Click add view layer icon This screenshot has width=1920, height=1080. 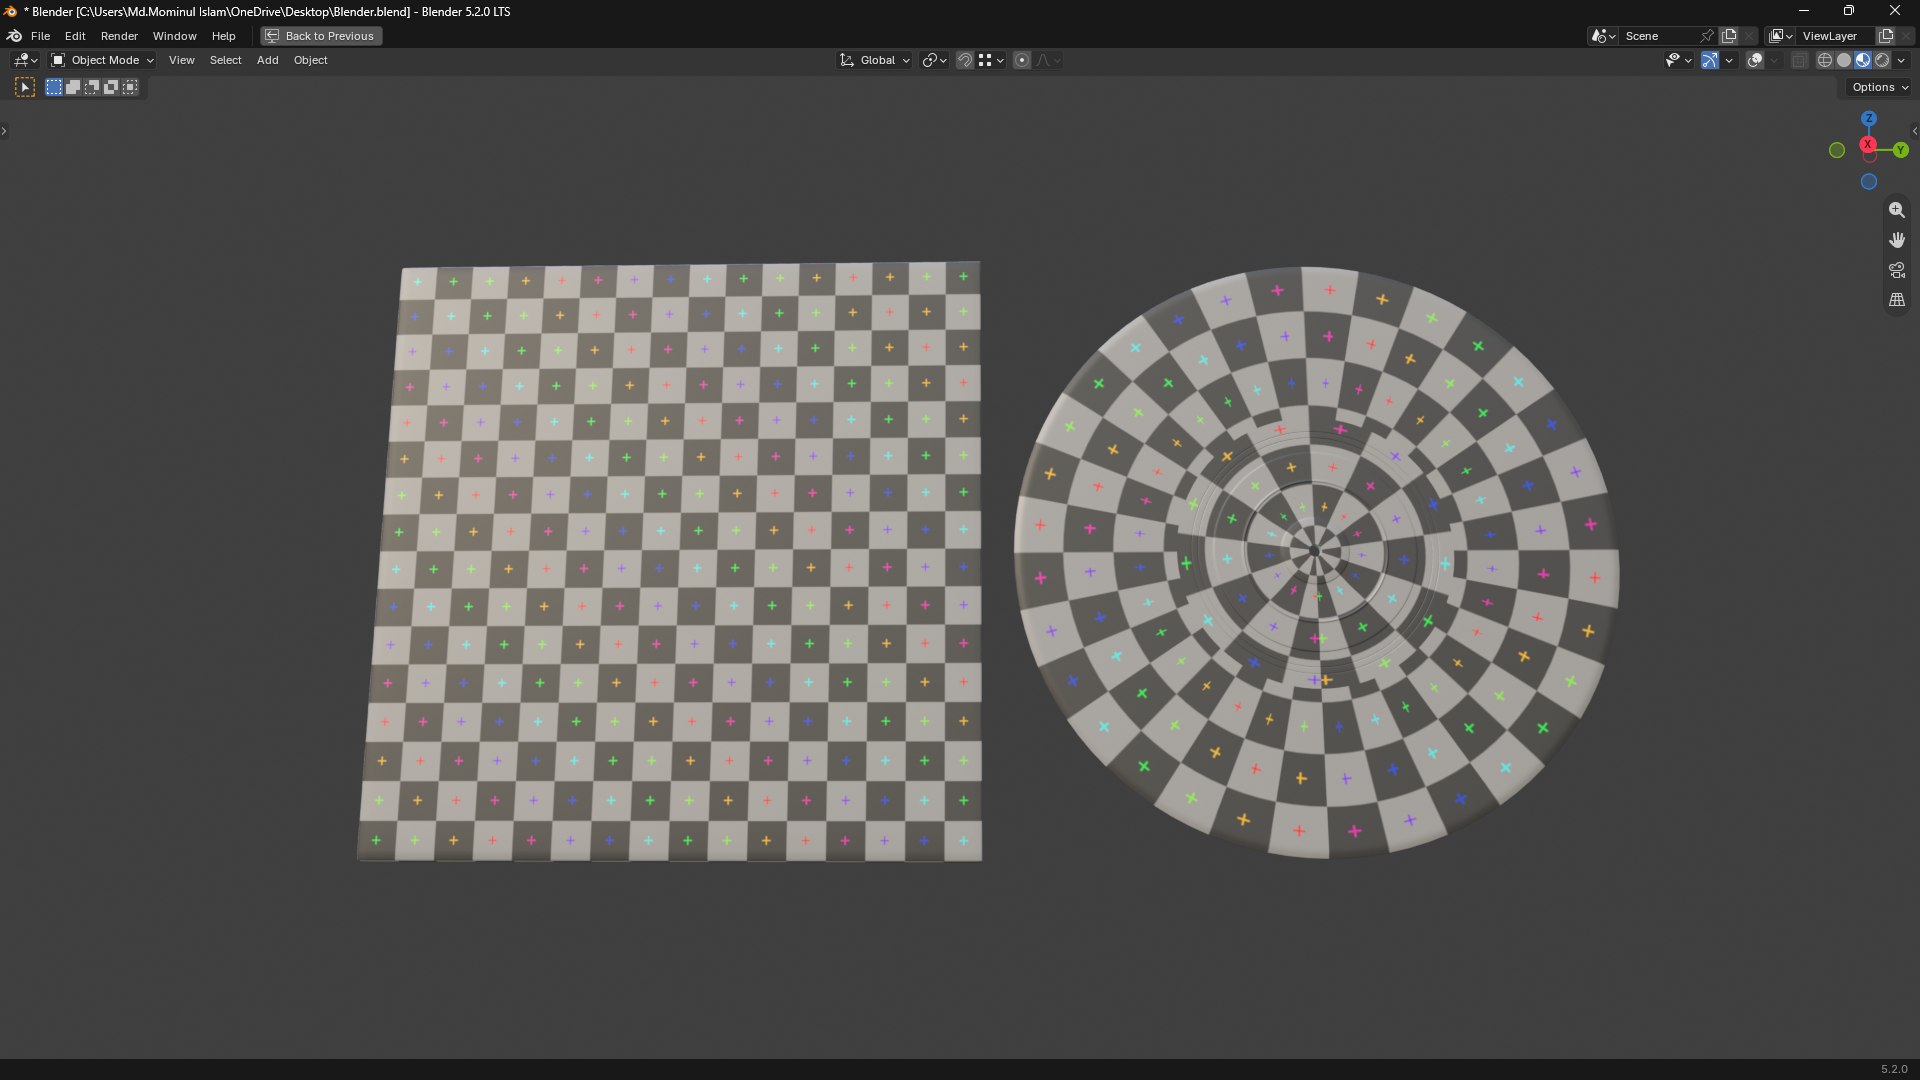click(1886, 36)
